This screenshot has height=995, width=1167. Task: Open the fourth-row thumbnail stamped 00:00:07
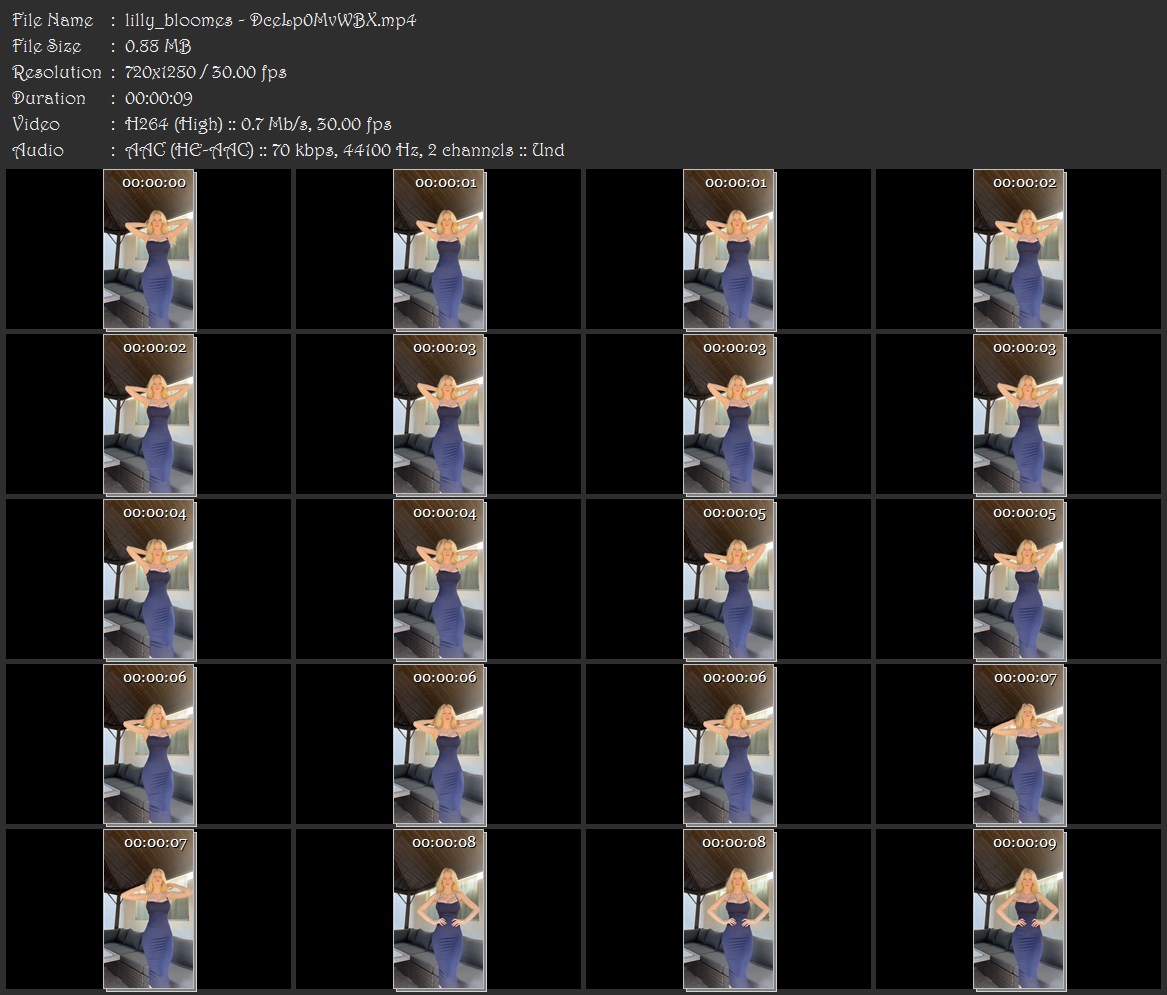tap(1019, 744)
